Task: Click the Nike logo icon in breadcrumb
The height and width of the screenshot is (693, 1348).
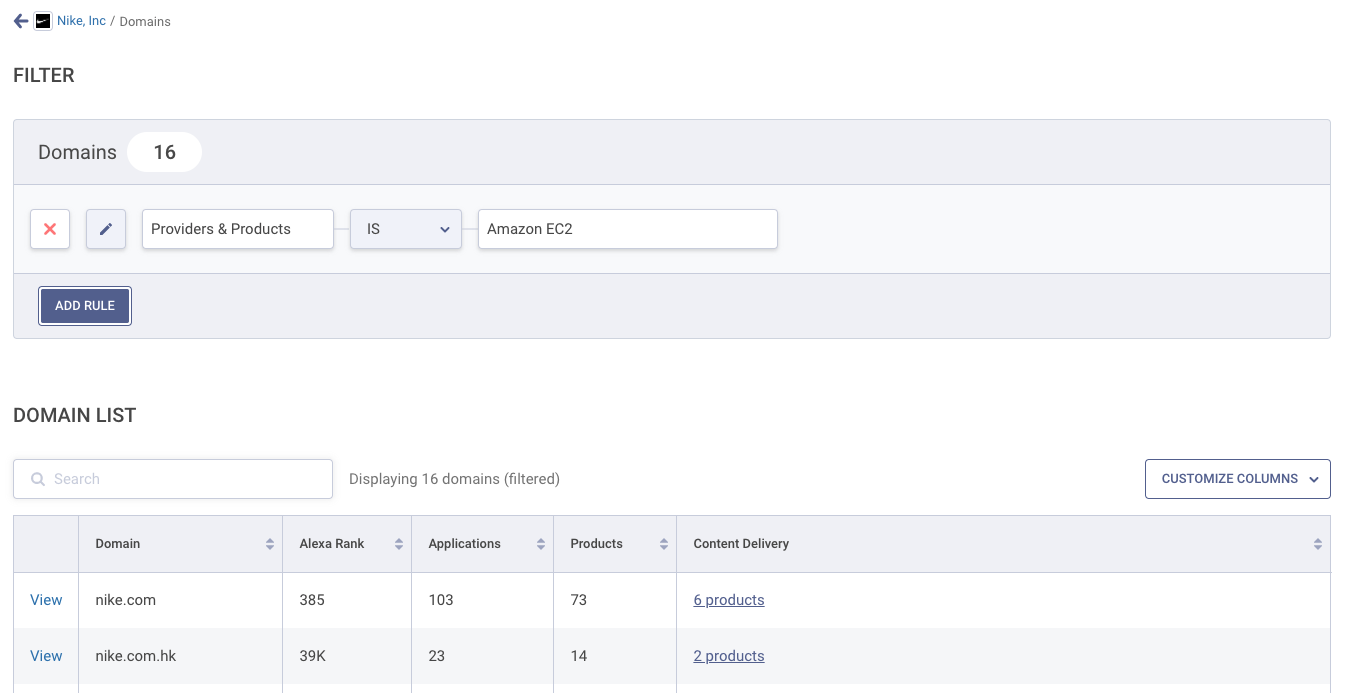Action: click(43, 21)
